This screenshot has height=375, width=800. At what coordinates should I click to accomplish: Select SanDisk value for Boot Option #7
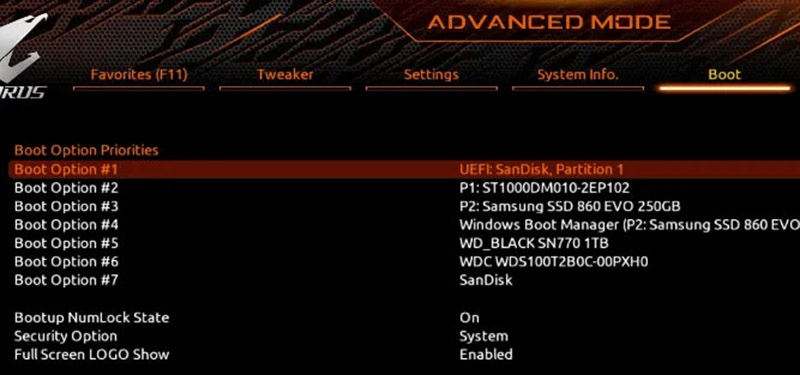coord(486,280)
